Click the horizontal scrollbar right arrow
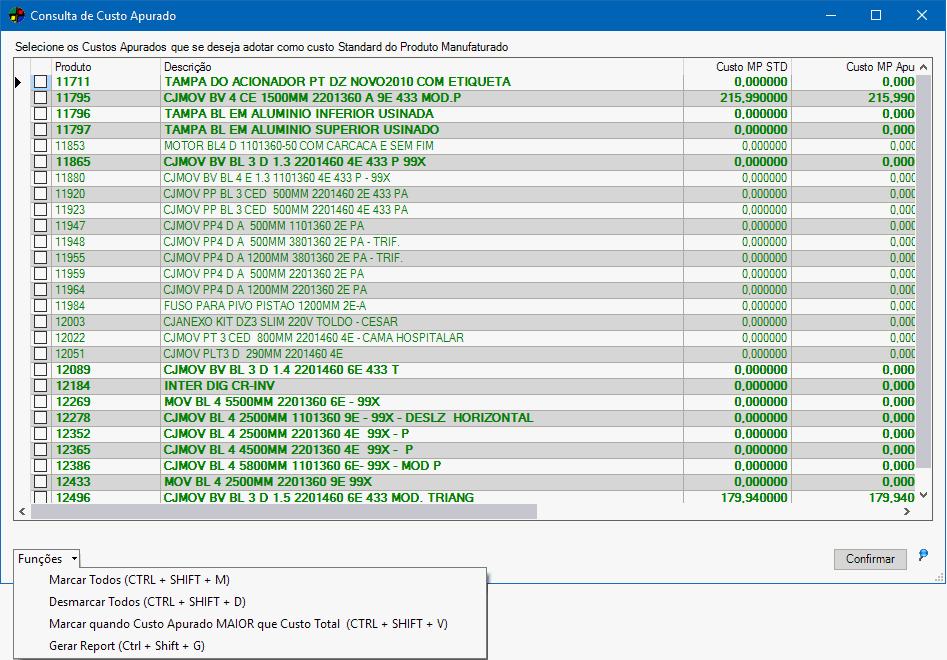Viewport: 947px width, 660px height. click(907, 511)
